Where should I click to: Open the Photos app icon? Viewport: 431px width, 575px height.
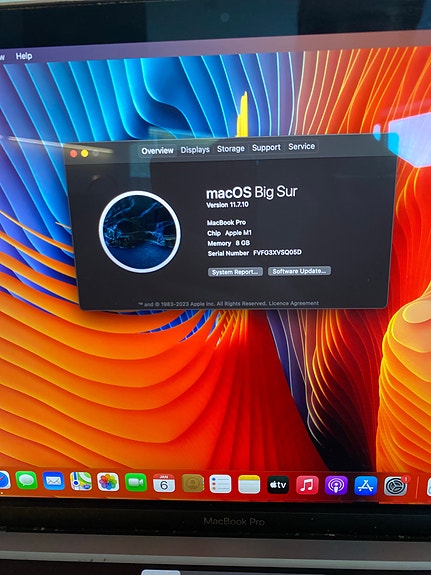pos(108,482)
